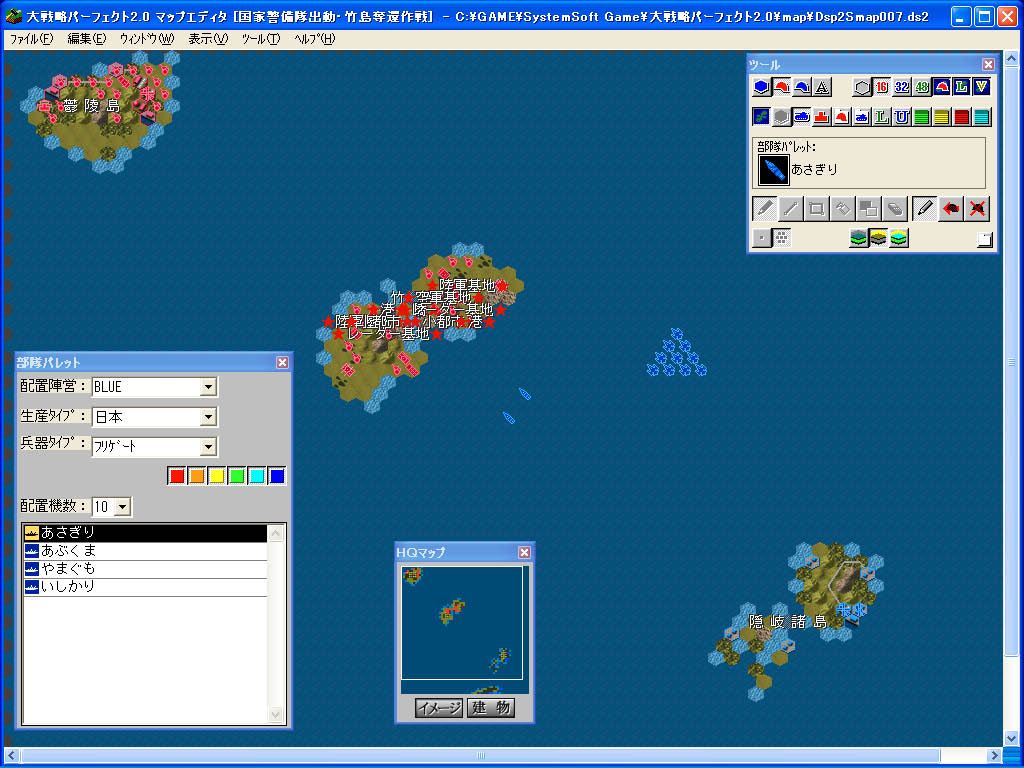Image resolution: width=1024 pixels, height=768 pixels.
Task: Select the yellow striped layer icon
Action: pos(942,117)
